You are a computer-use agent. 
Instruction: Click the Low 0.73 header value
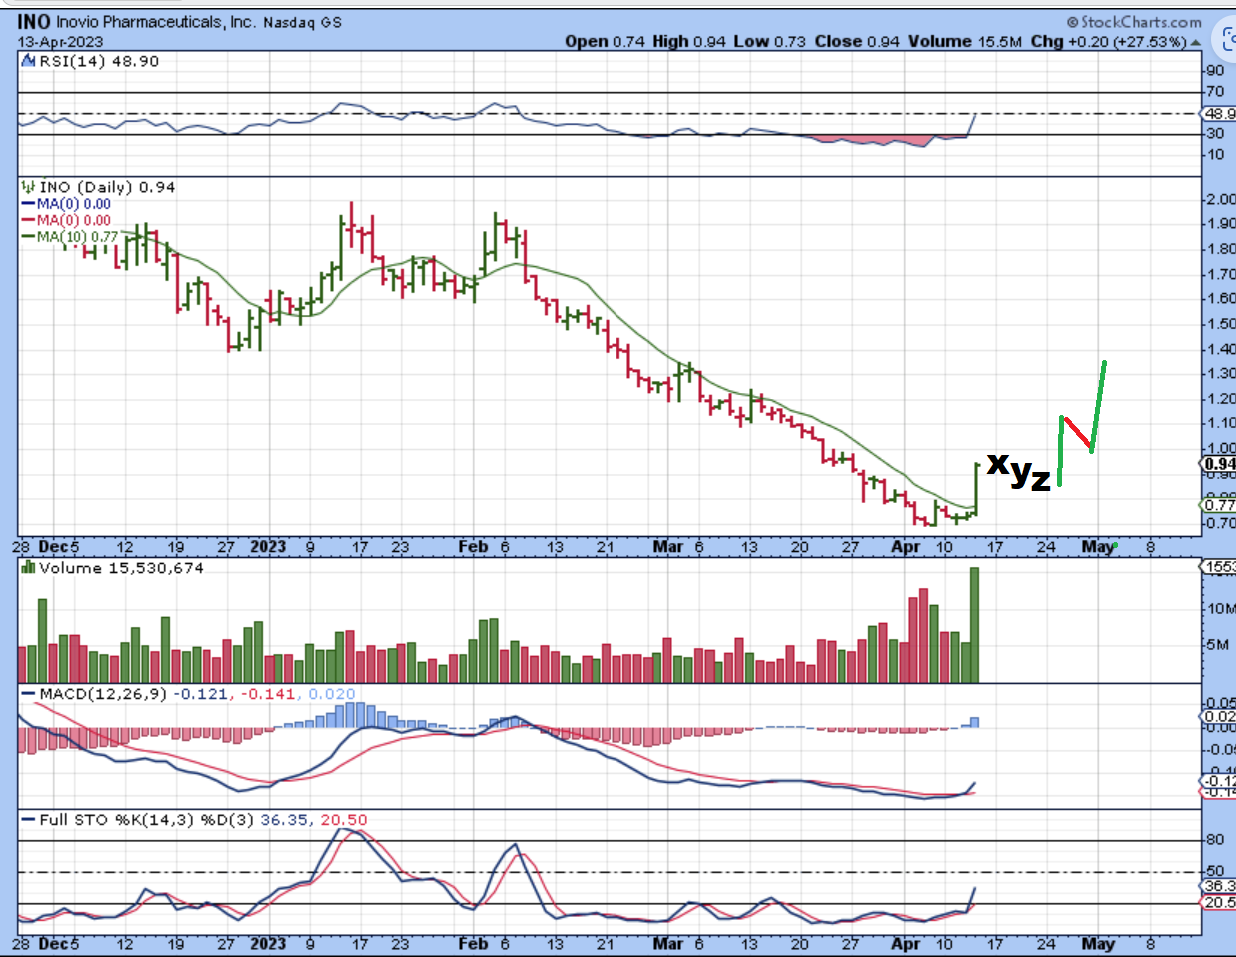pyautogui.click(x=769, y=42)
